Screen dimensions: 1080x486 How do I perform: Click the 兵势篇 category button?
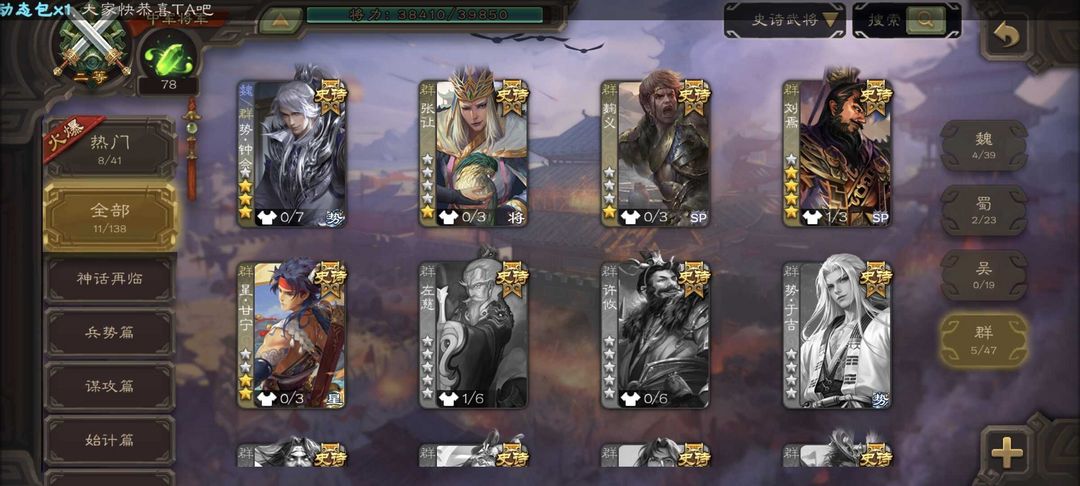pos(110,333)
